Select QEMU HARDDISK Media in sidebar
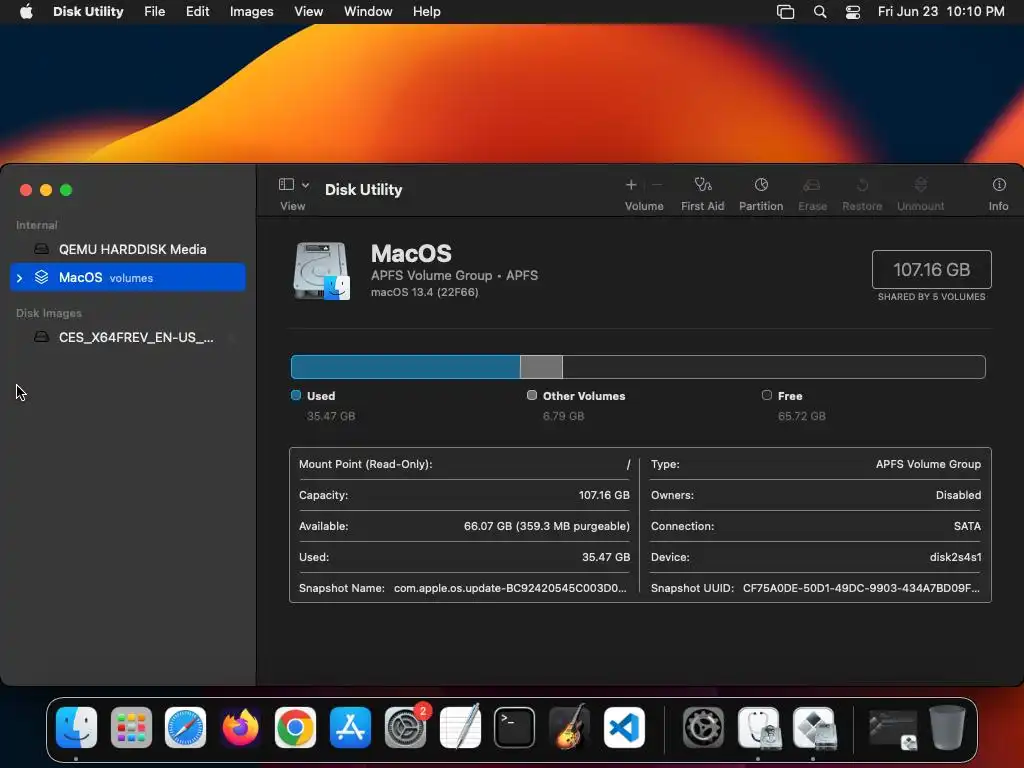1024x768 pixels. (x=128, y=249)
